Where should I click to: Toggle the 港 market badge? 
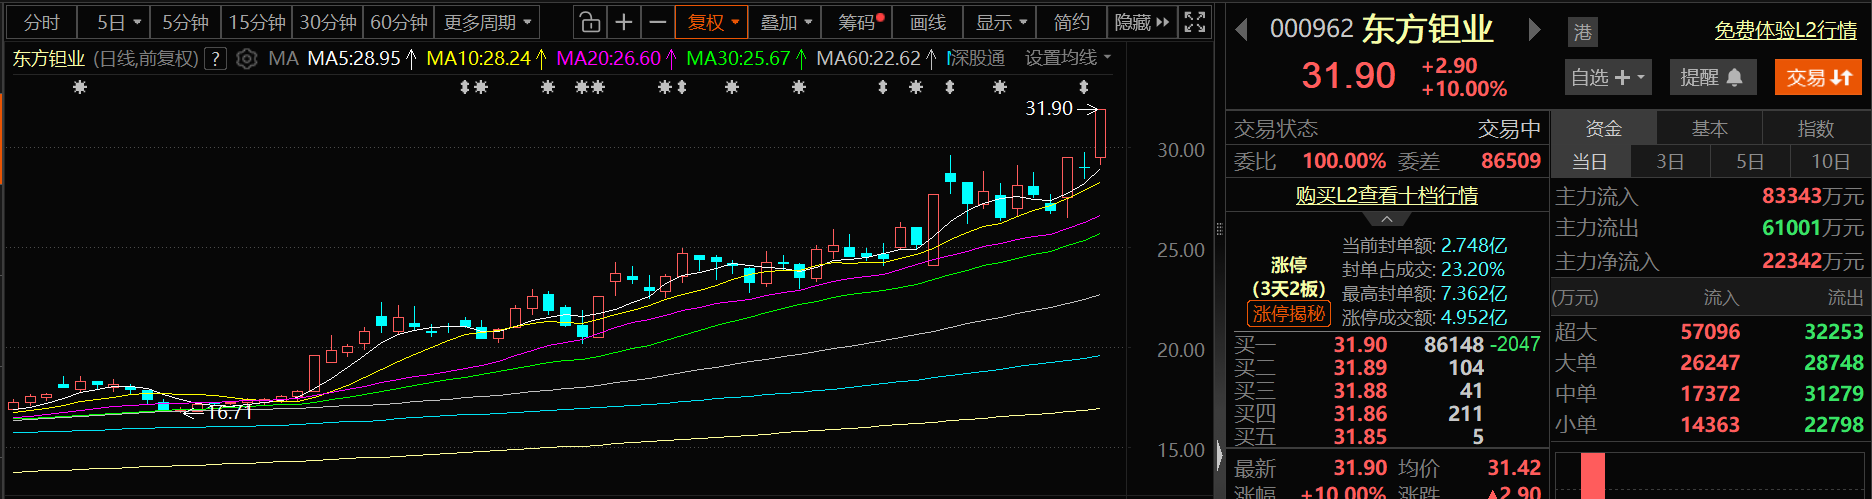pyautogui.click(x=1582, y=32)
